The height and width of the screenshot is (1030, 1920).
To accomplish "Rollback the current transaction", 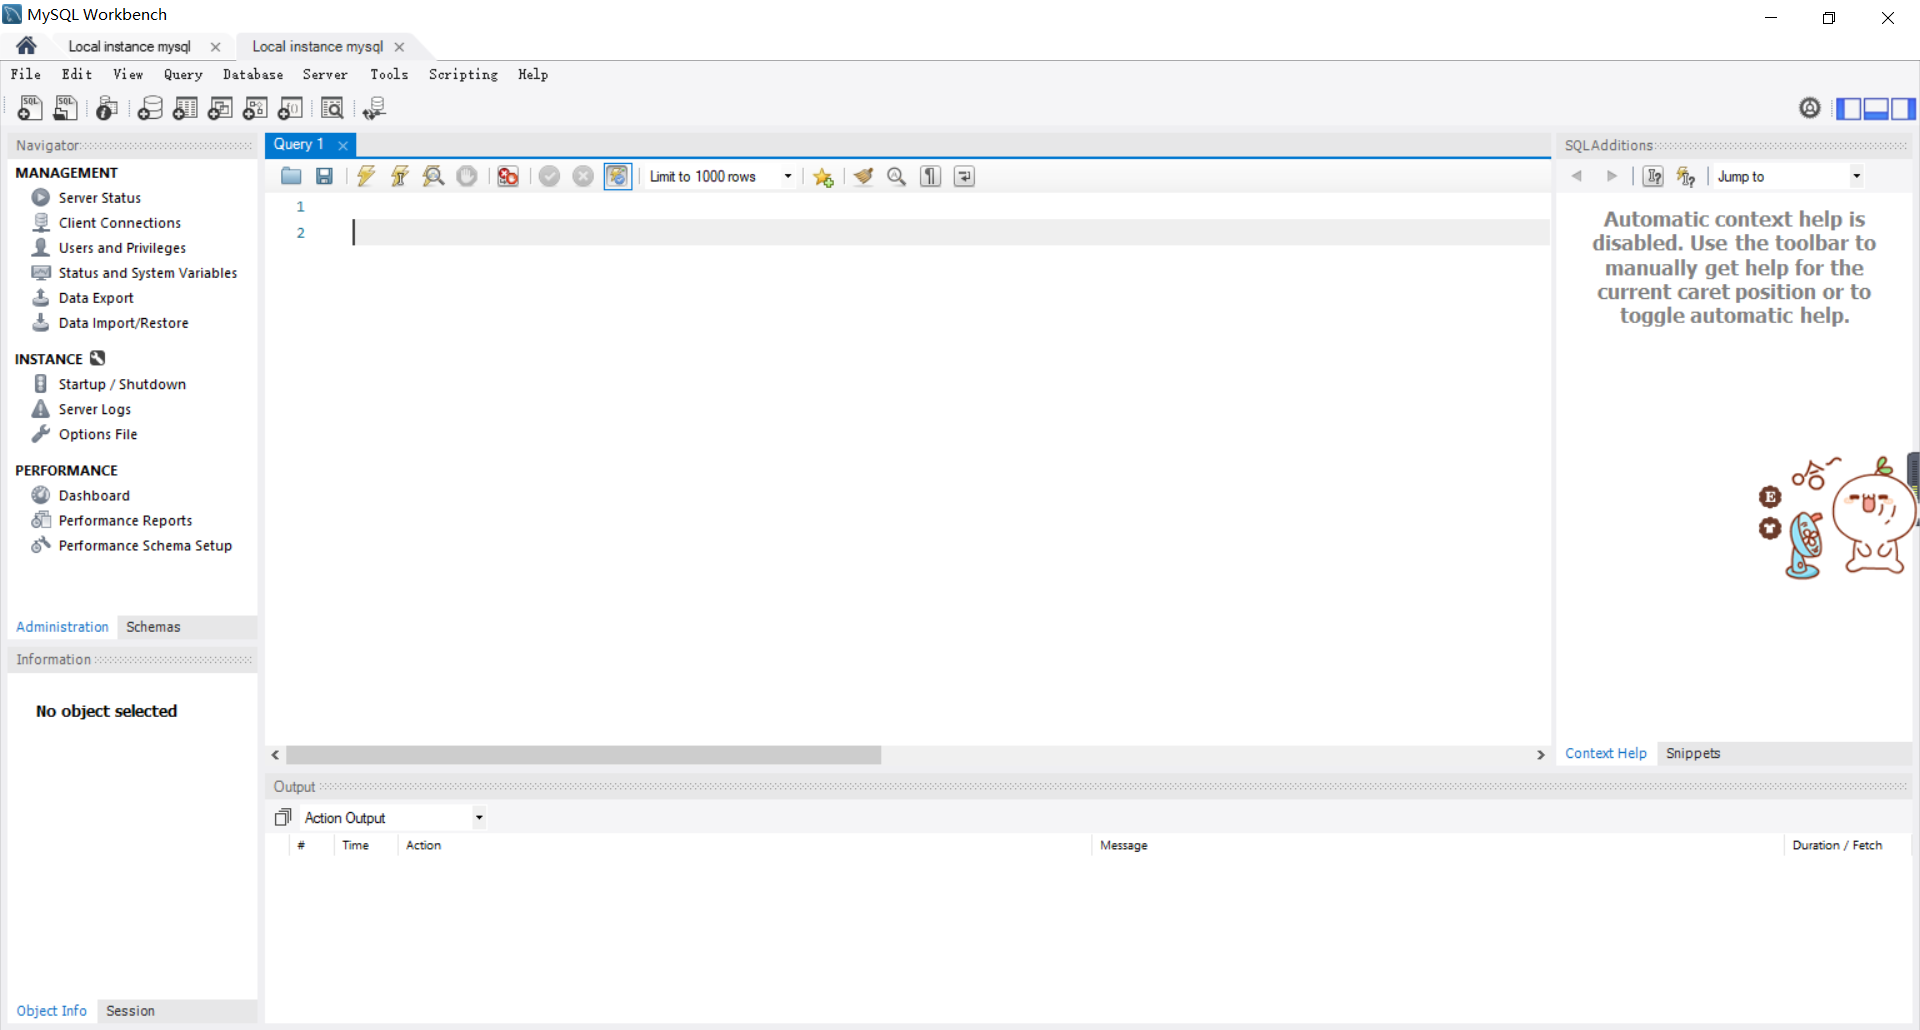I will (x=583, y=176).
